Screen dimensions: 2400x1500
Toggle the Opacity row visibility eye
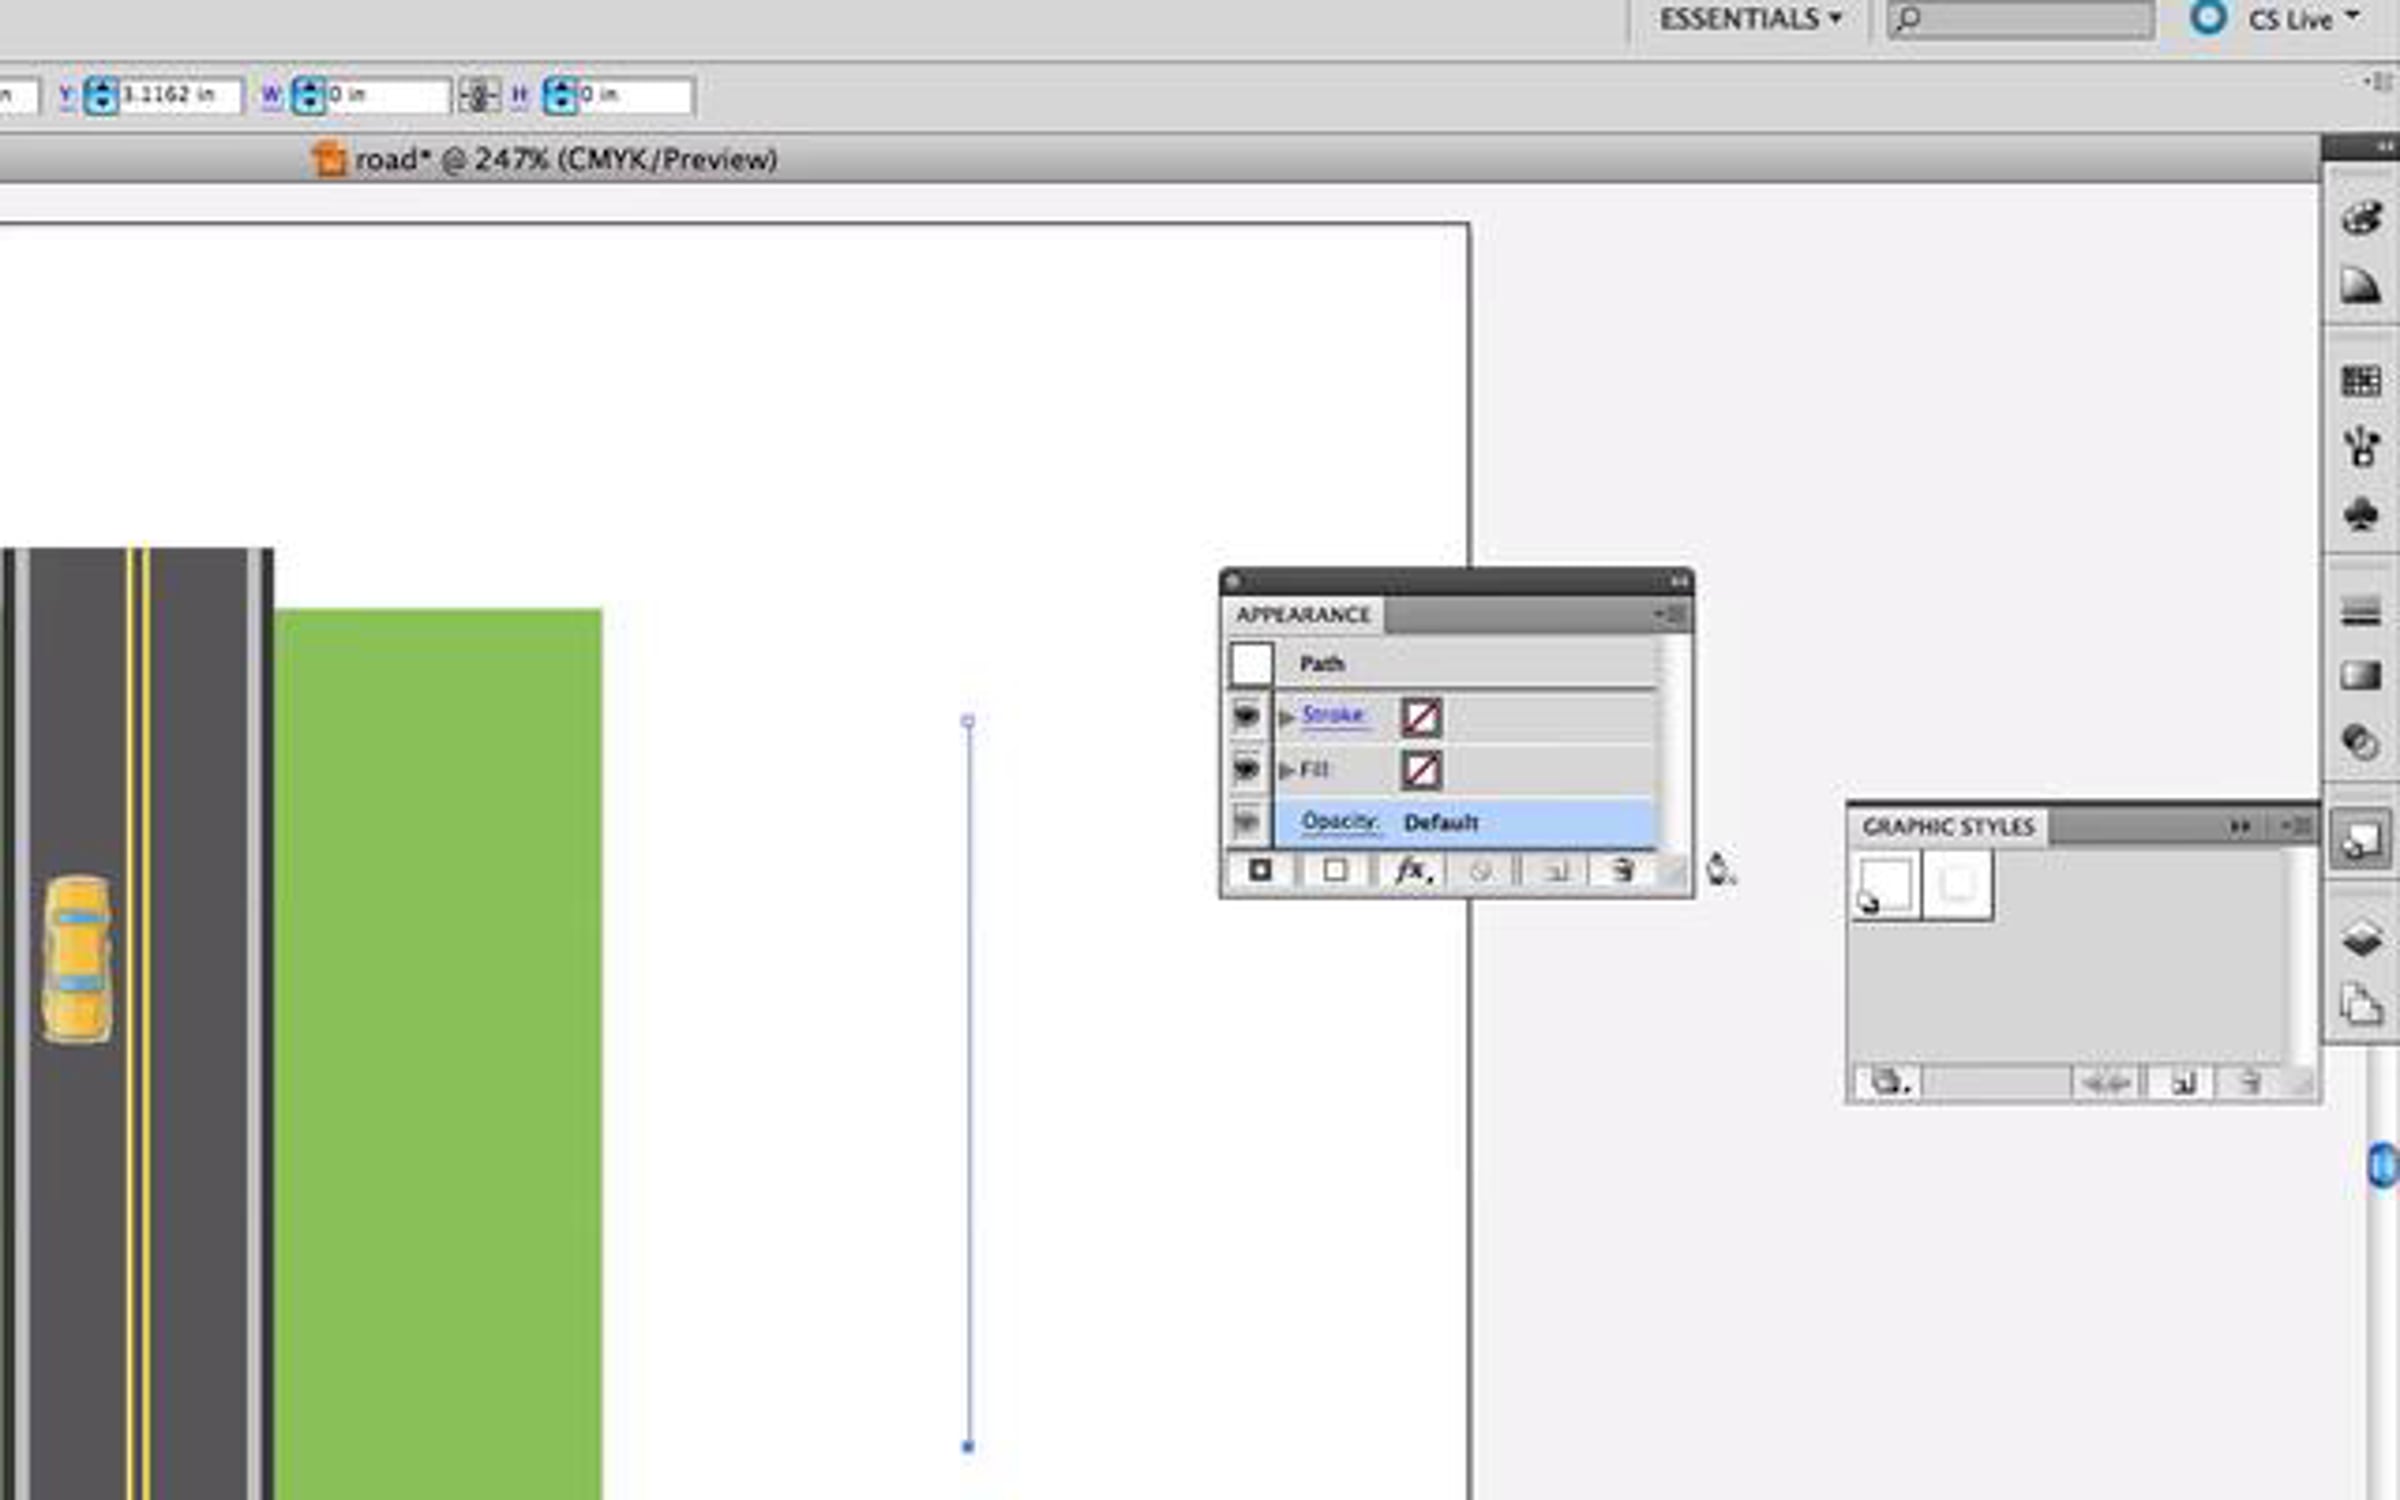coord(1246,823)
